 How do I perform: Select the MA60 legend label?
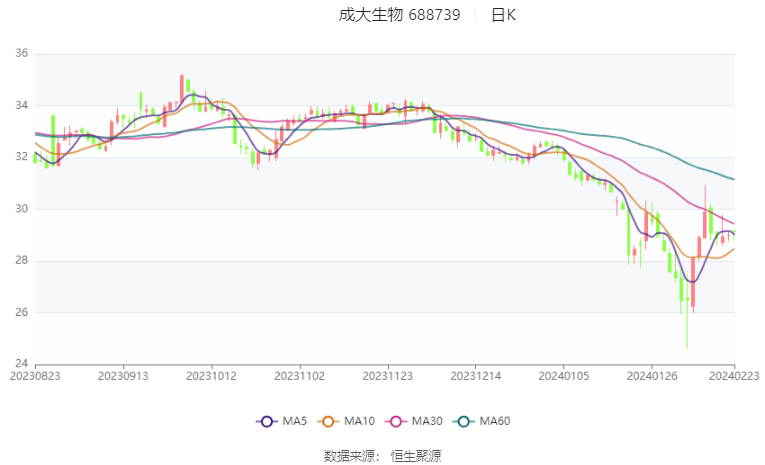495,421
